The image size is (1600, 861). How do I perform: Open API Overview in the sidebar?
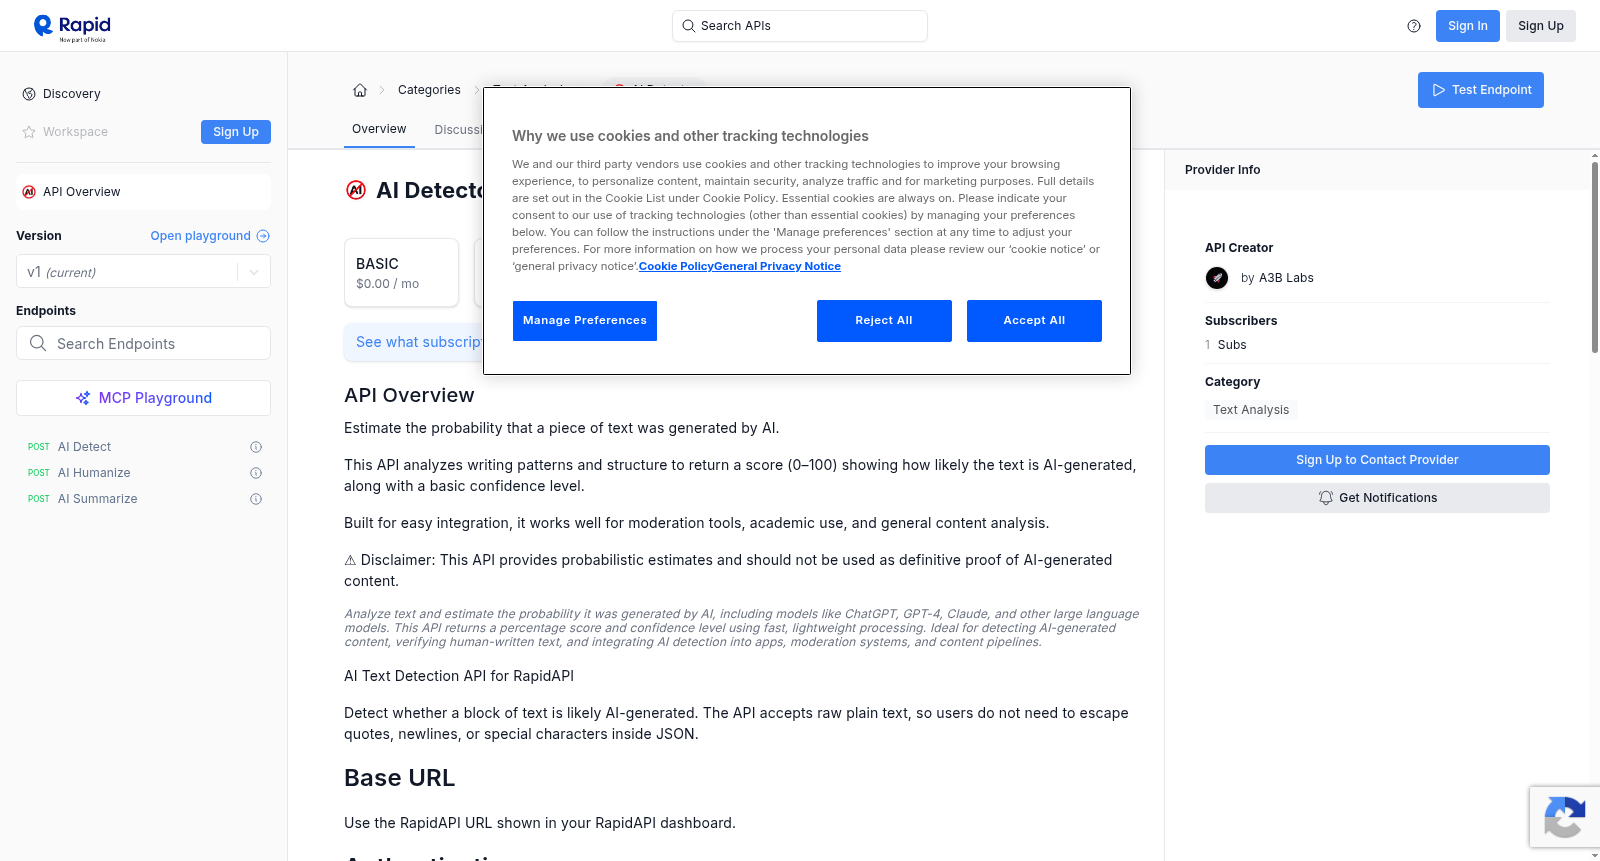[143, 192]
